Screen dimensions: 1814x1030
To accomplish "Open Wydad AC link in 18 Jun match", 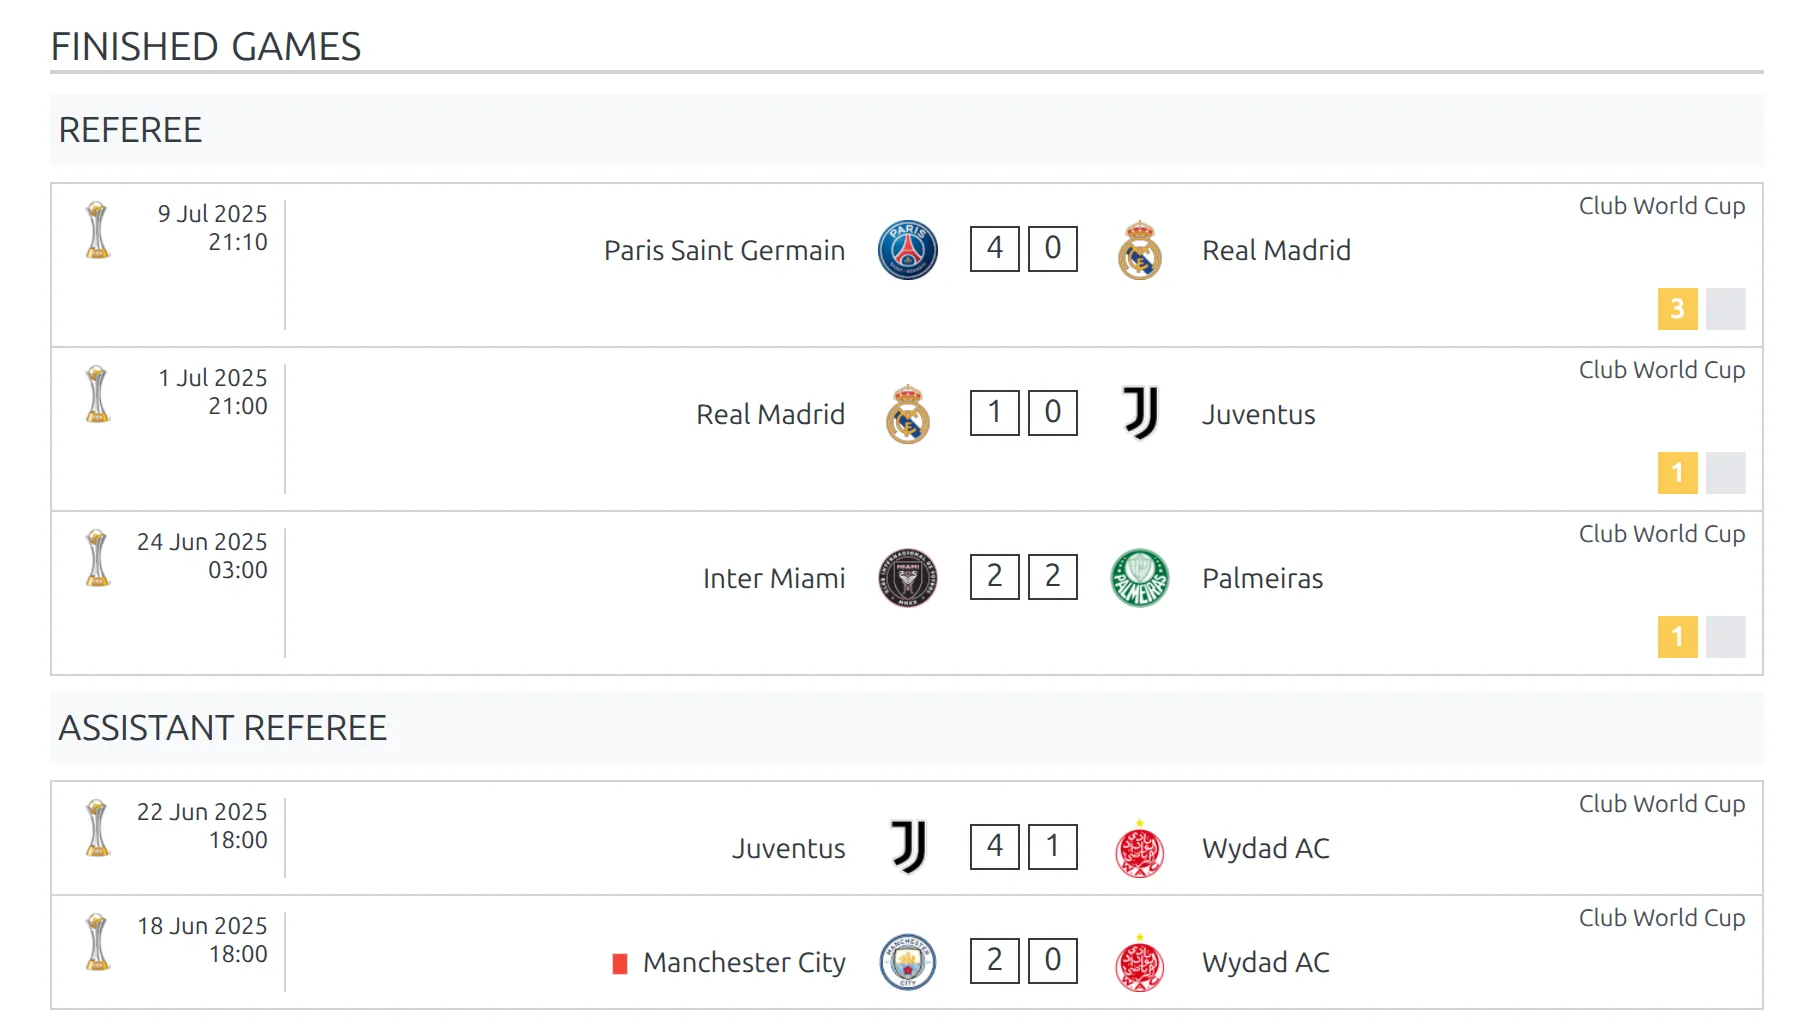I will tap(1265, 962).
